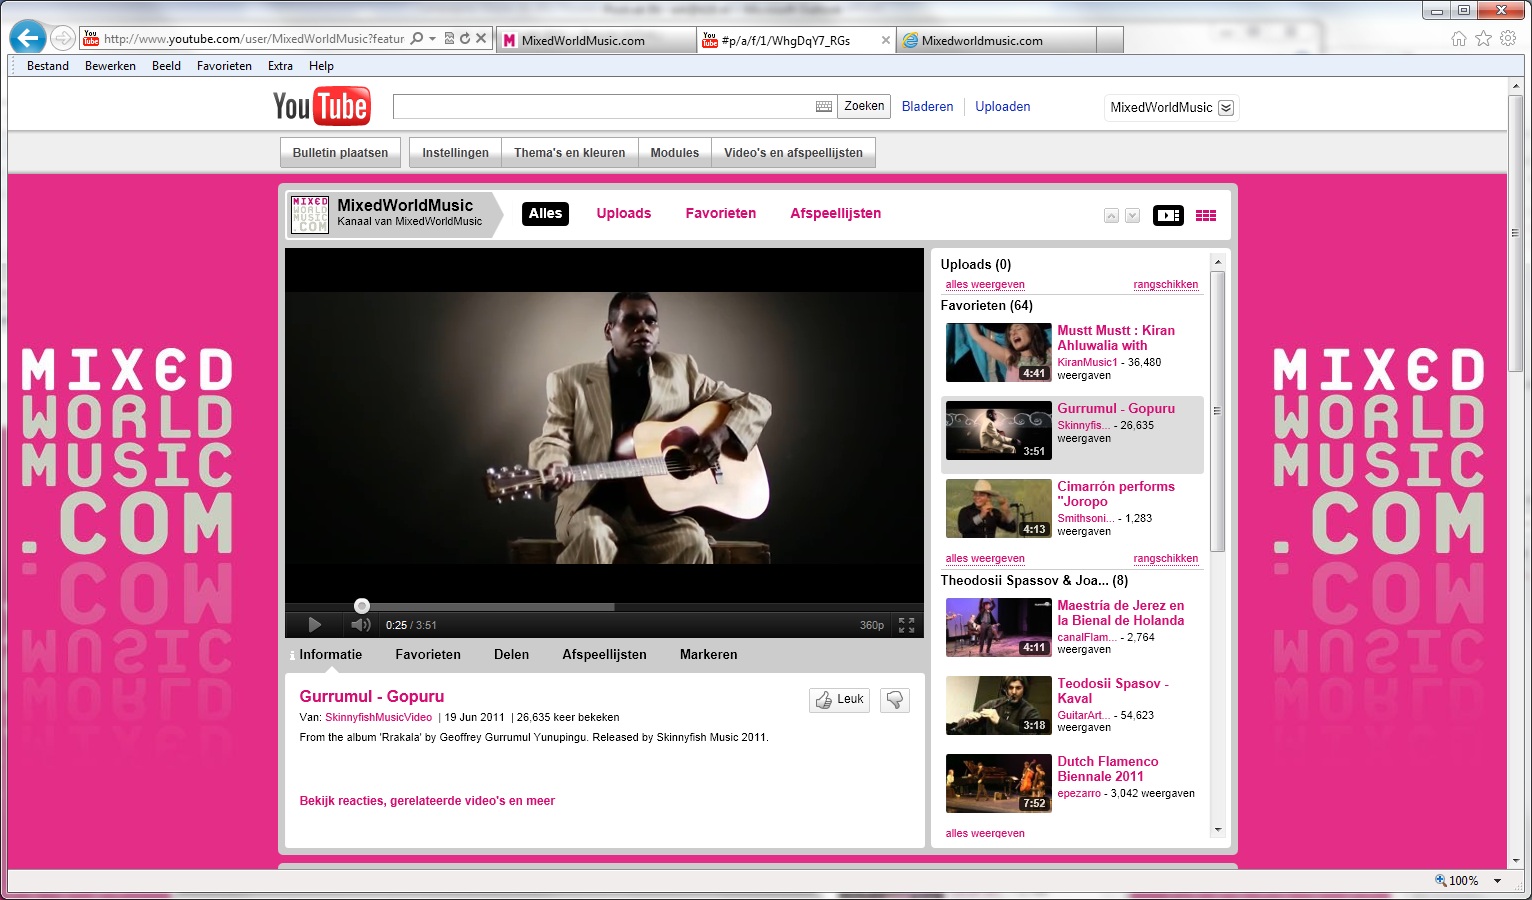This screenshot has height=900, width=1532.
Task: Open the Teodosii Spasov - Kaval video link
Action: click(x=1113, y=691)
